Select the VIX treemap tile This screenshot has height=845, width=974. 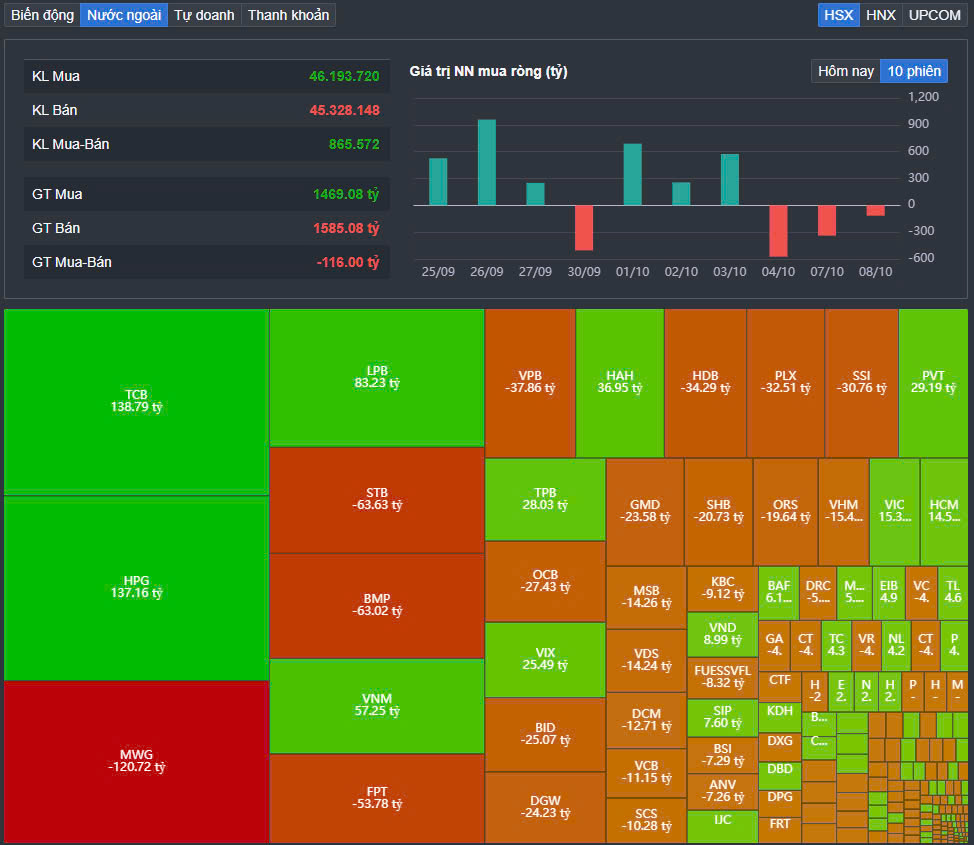point(545,659)
